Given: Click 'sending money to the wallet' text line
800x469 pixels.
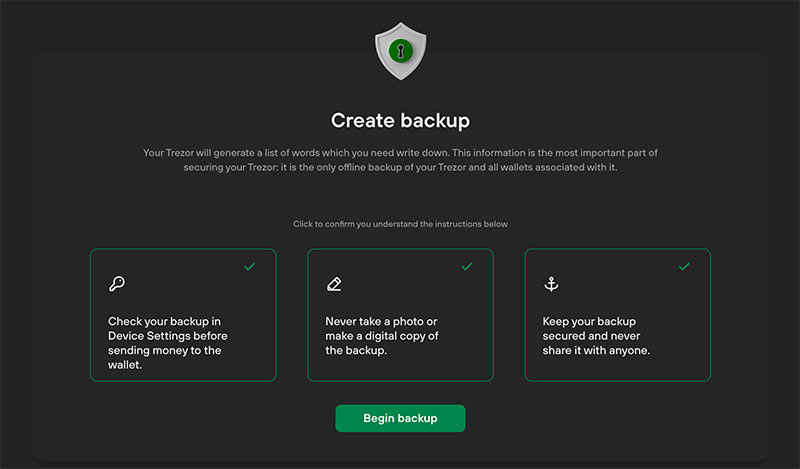Looking at the screenshot, I should click(164, 358).
